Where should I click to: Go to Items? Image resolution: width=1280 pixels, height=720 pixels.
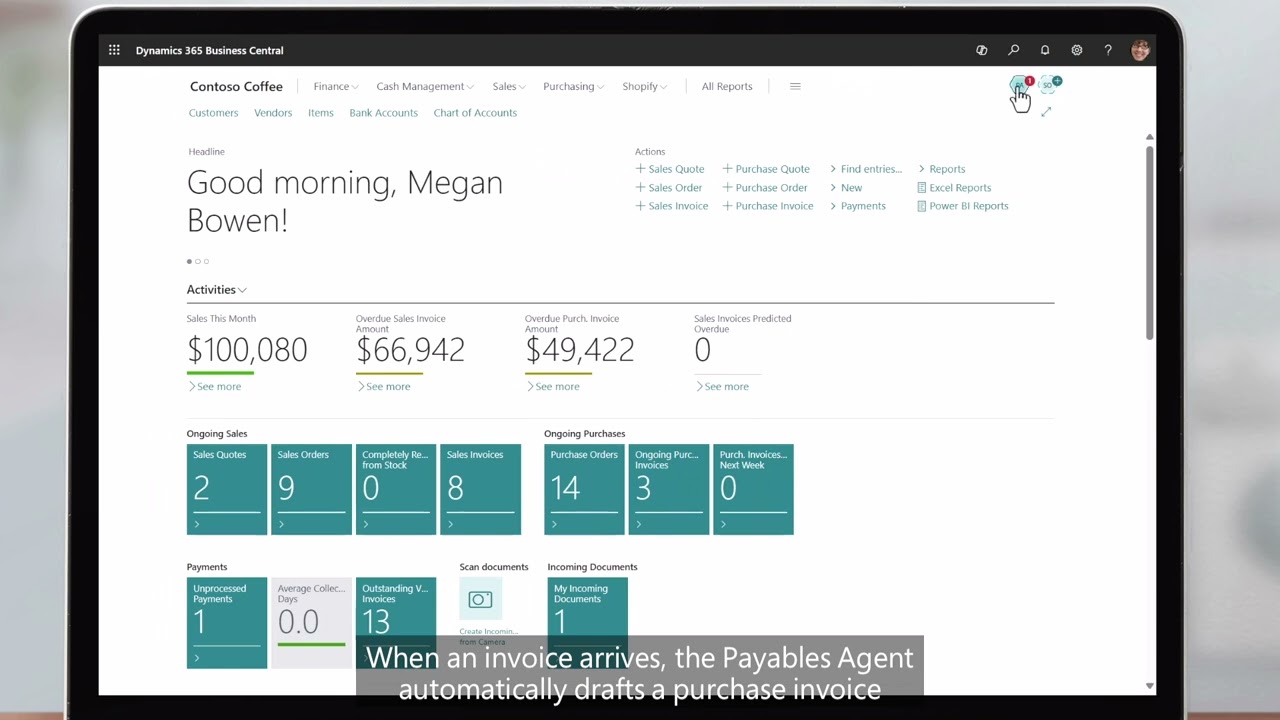321,113
